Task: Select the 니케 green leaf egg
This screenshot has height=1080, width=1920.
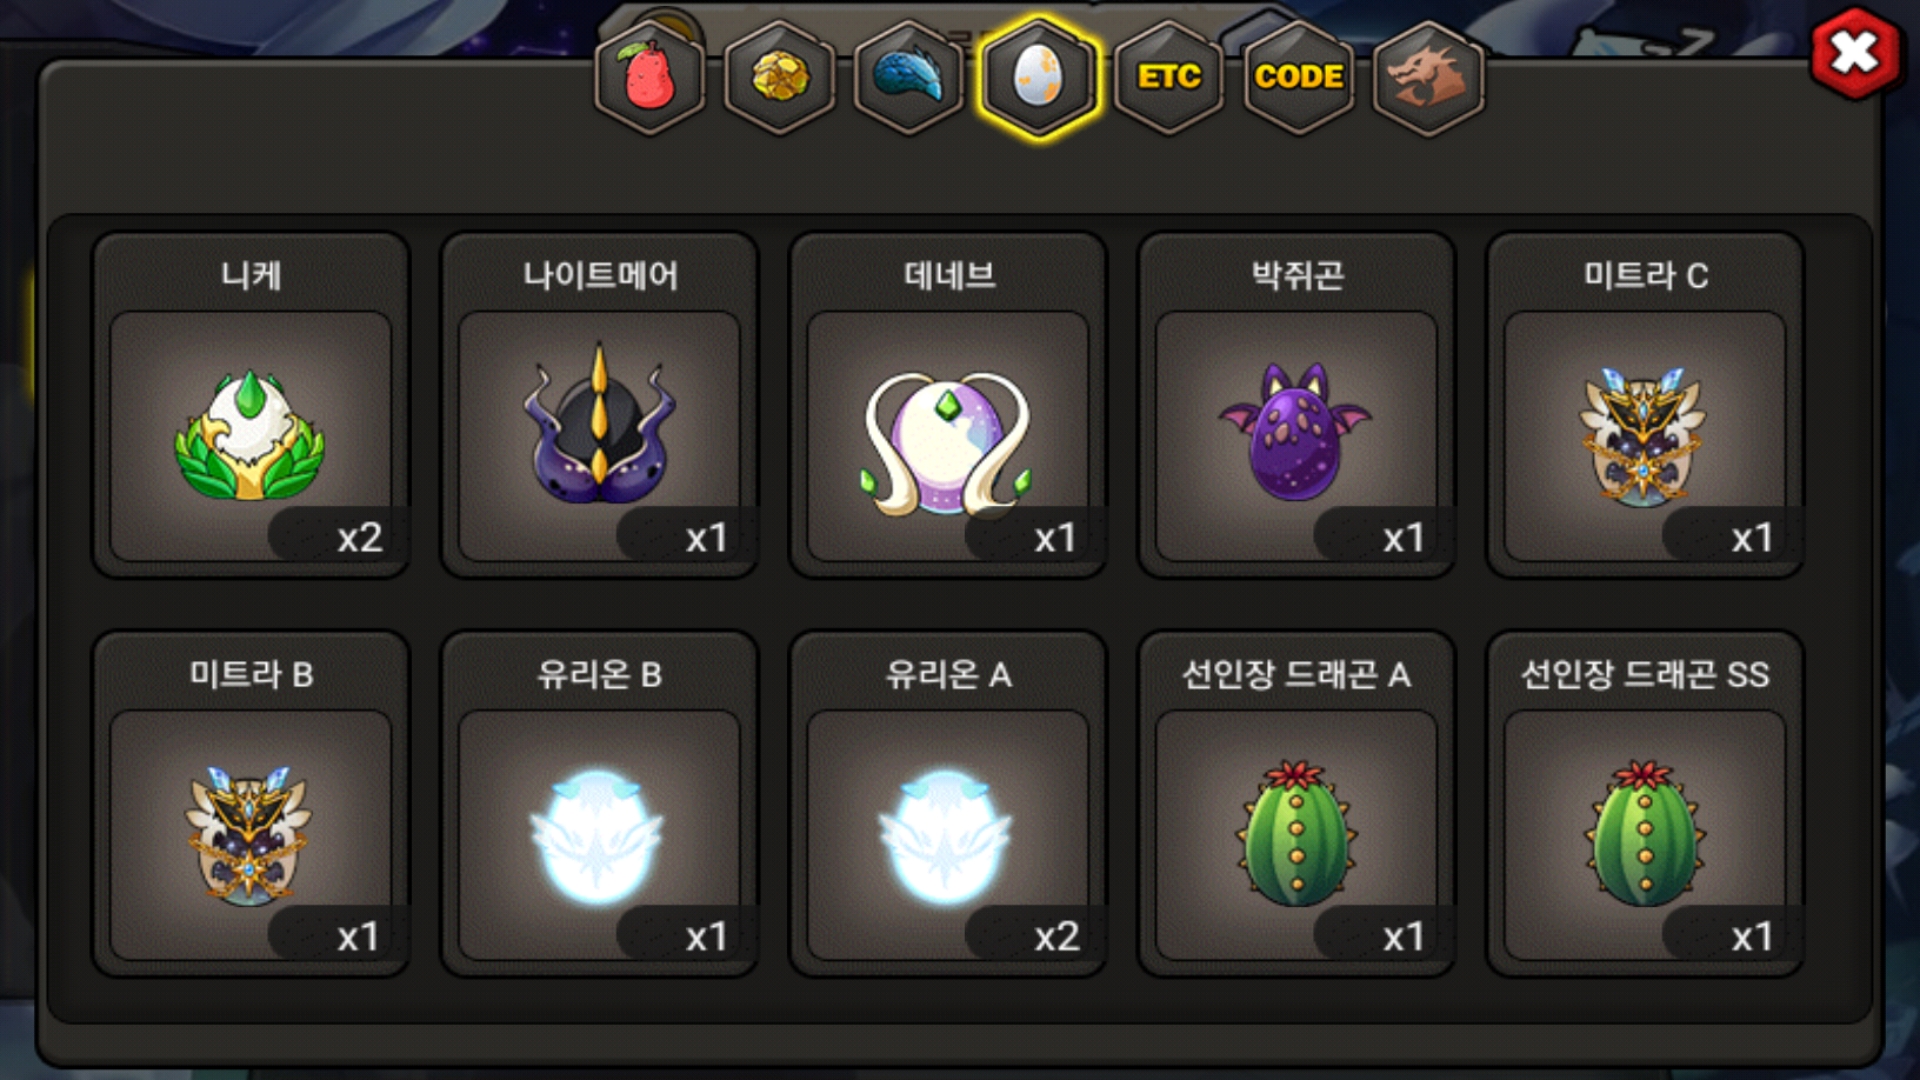Action: [x=251, y=436]
